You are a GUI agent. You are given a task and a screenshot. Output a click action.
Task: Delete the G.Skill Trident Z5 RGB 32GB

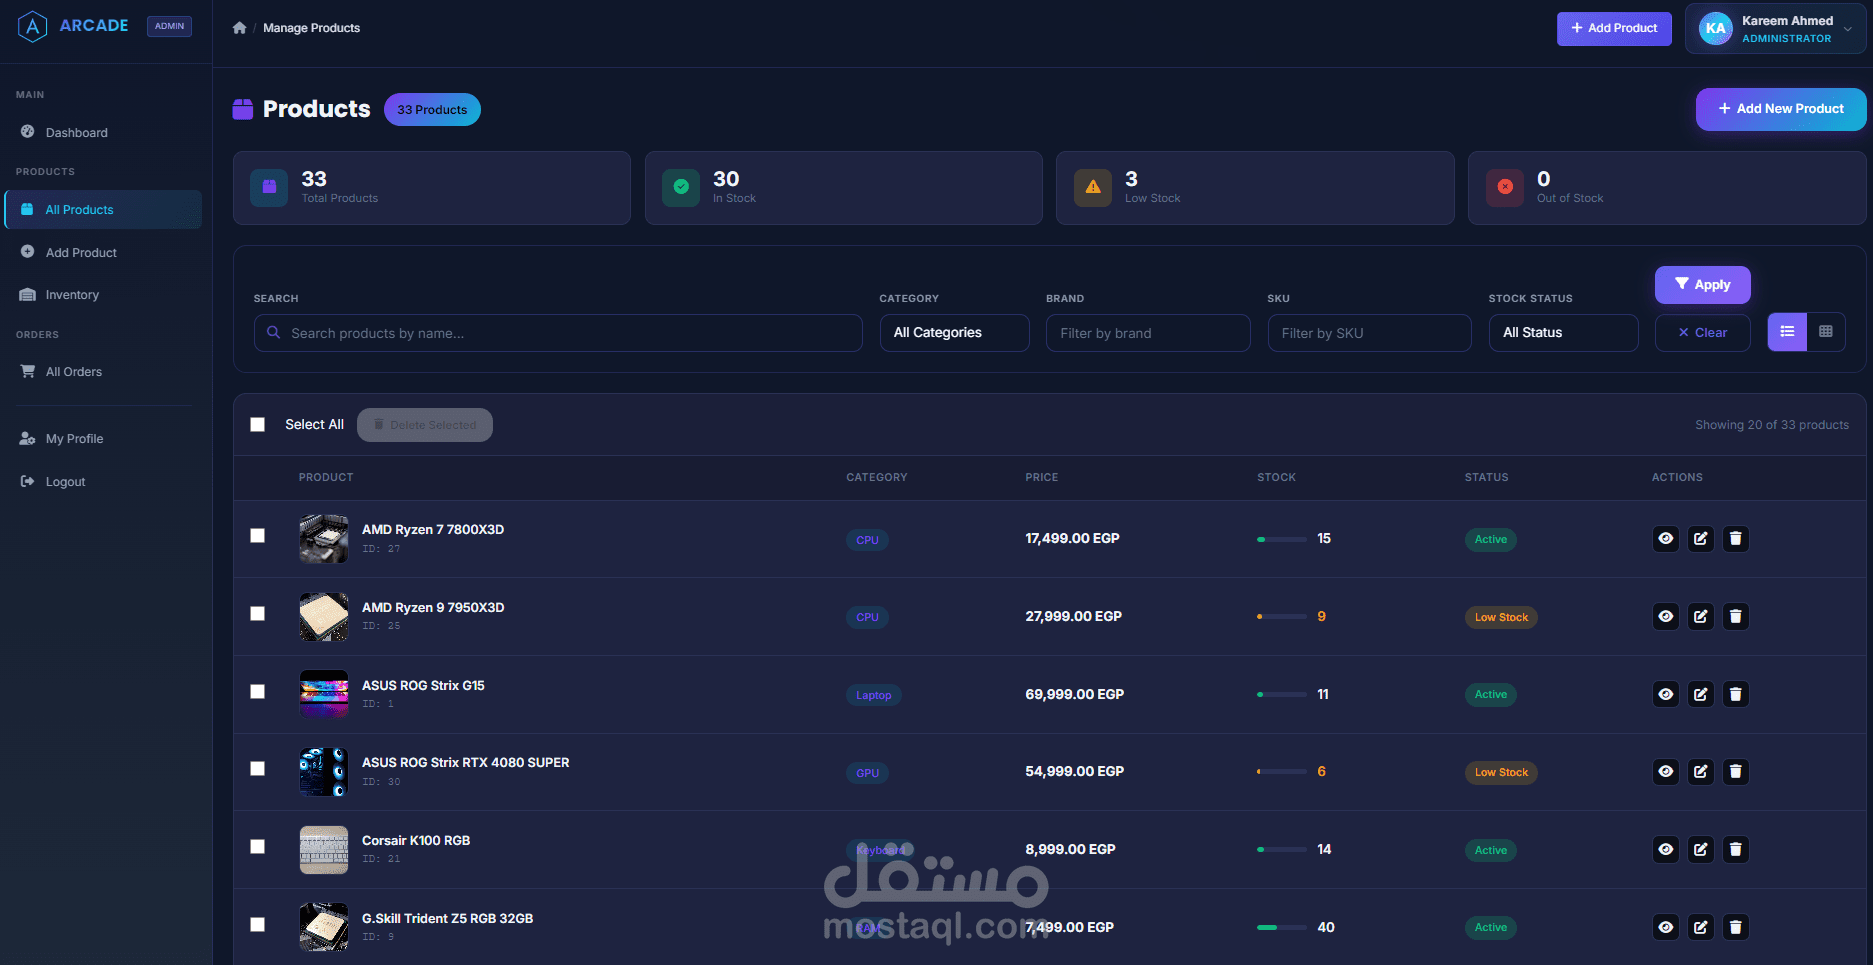click(1735, 928)
